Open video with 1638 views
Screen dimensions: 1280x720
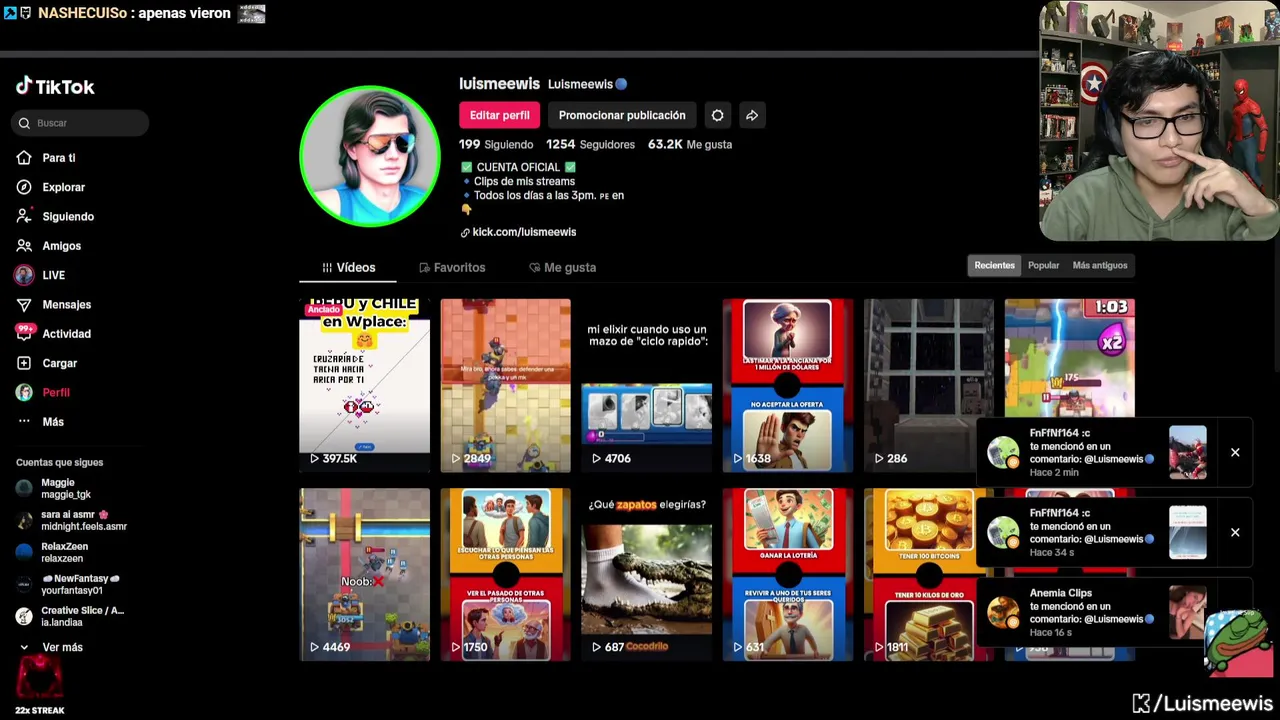787,385
